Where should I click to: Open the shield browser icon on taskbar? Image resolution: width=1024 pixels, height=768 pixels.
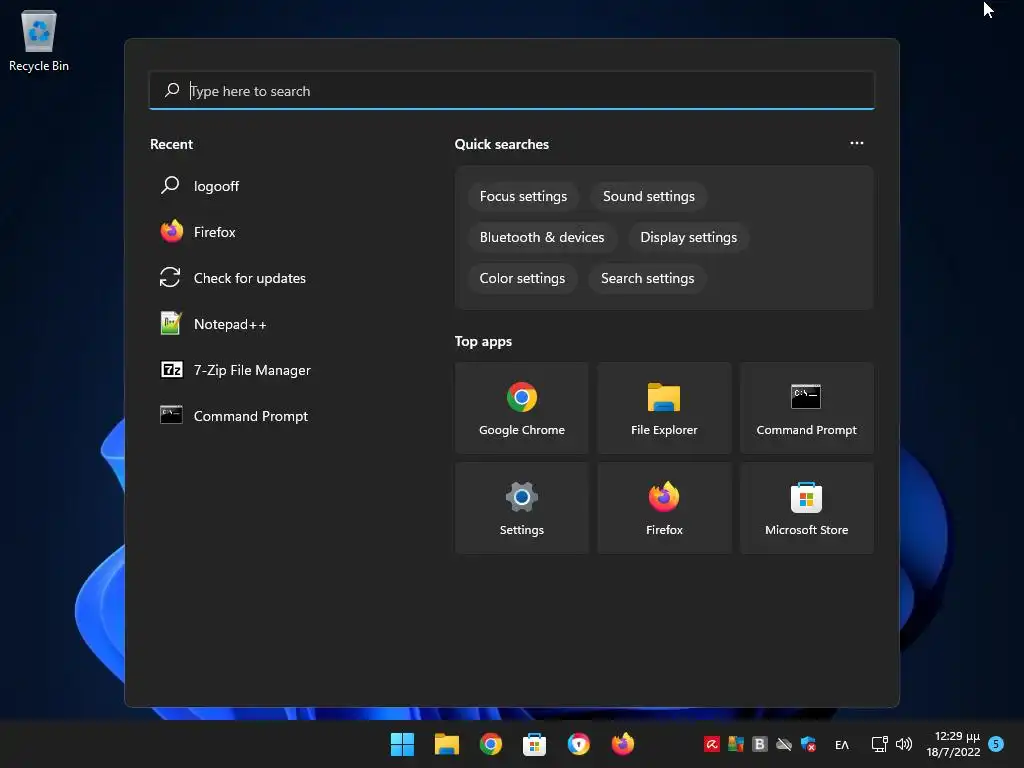[579, 744]
